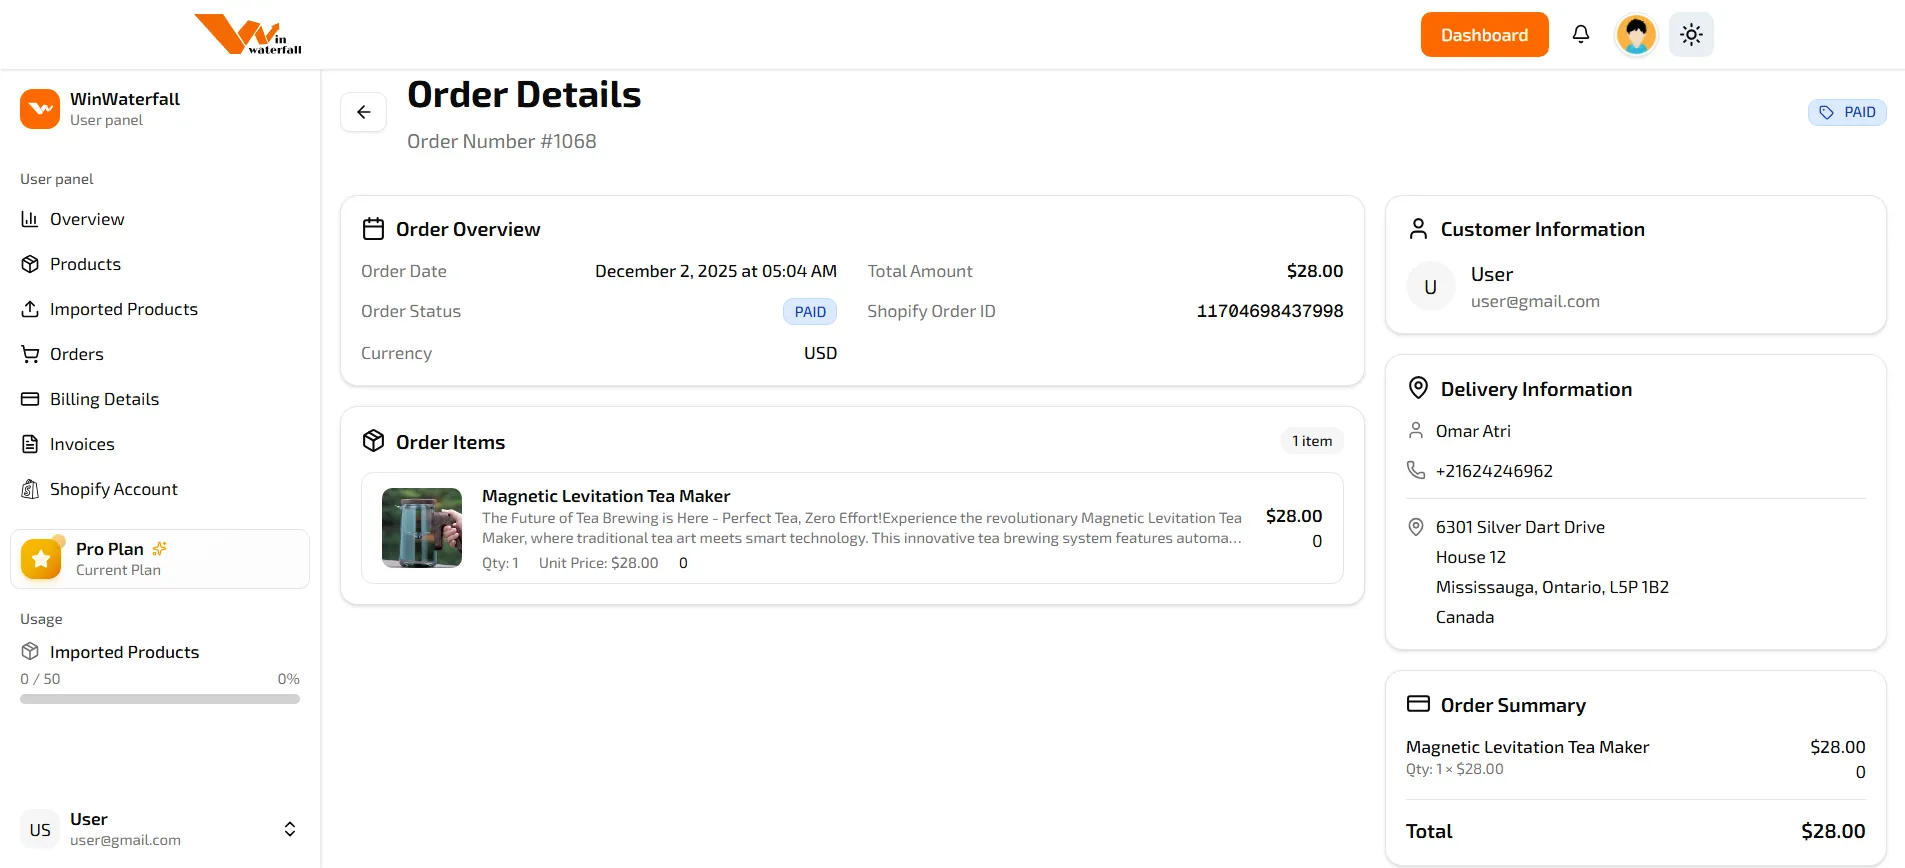The height and width of the screenshot is (868, 1905).
Task: Click the WinWaterfall logo in header
Action: point(248,35)
